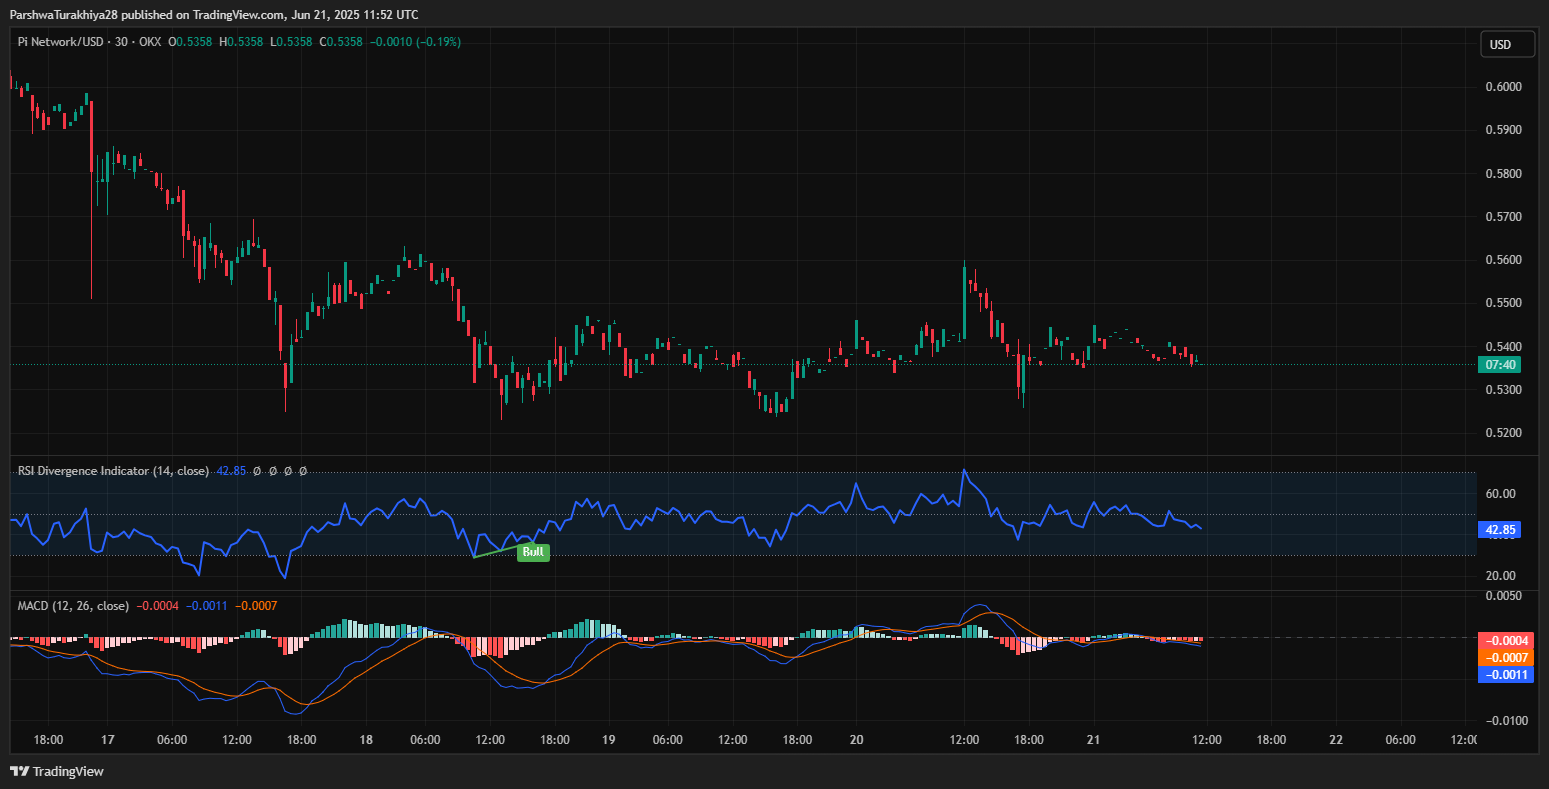Open the USD currency selector
The width and height of the screenshot is (1549, 789).
[1508, 44]
